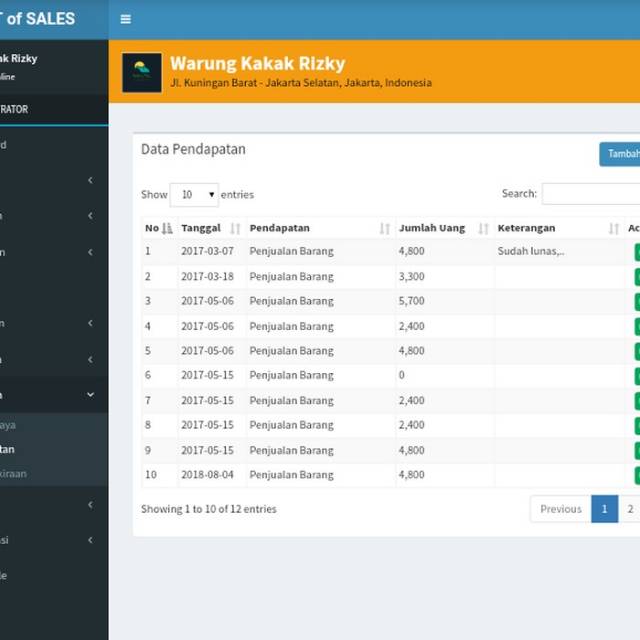640x640 pixels.
Task: Click the Tambah button
Action: click(620, 154)
